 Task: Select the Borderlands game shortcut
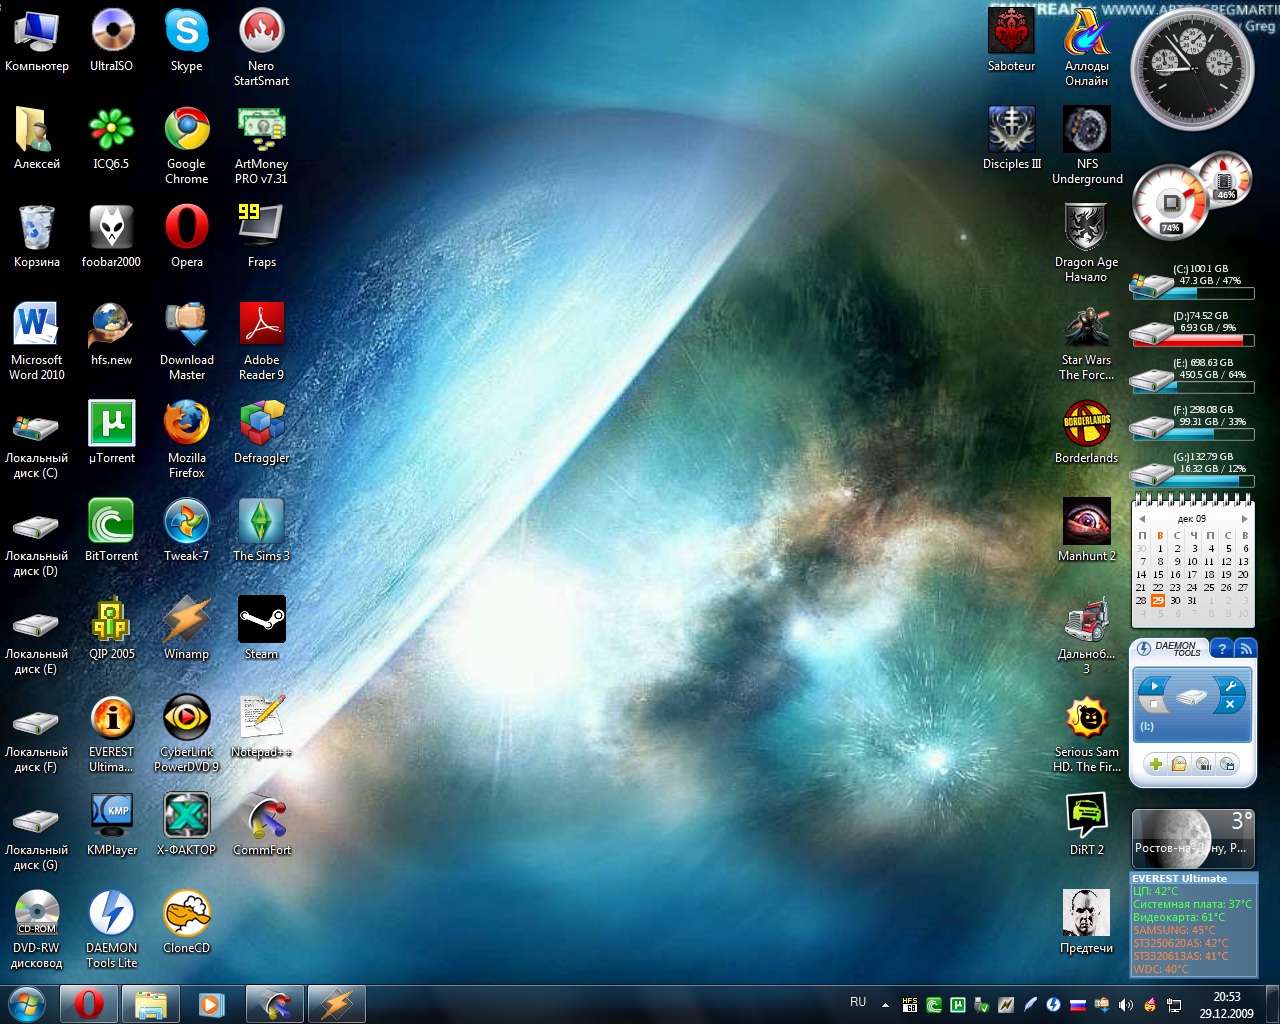(x=1086, y=432)
